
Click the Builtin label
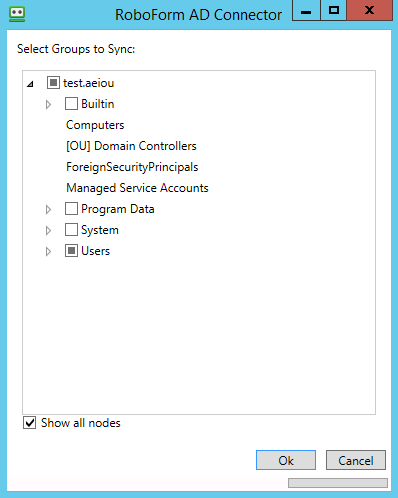[x=98, y=104]
